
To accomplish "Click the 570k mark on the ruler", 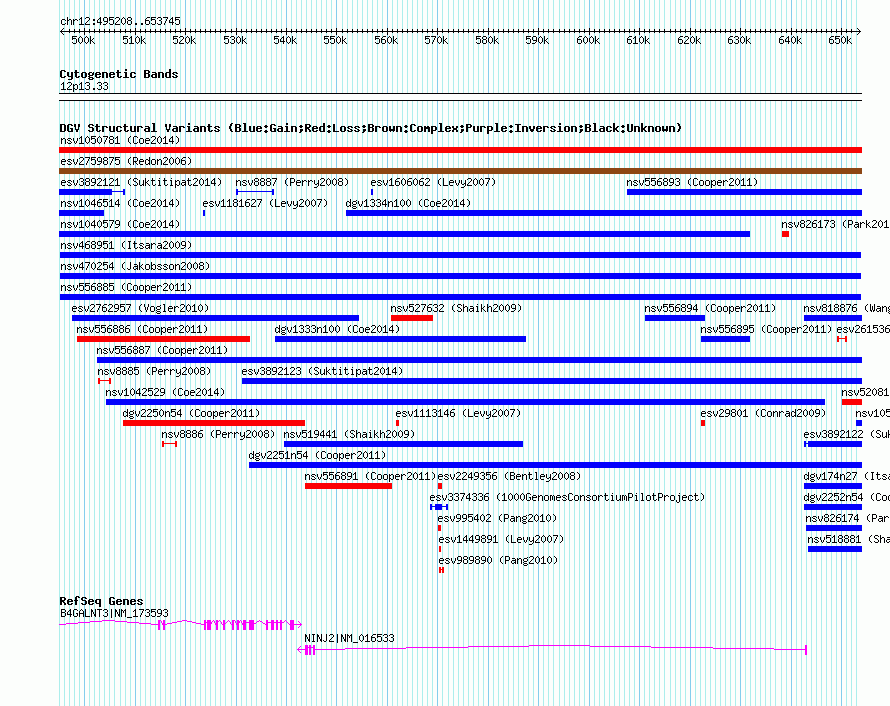I will tap(436, 40).
